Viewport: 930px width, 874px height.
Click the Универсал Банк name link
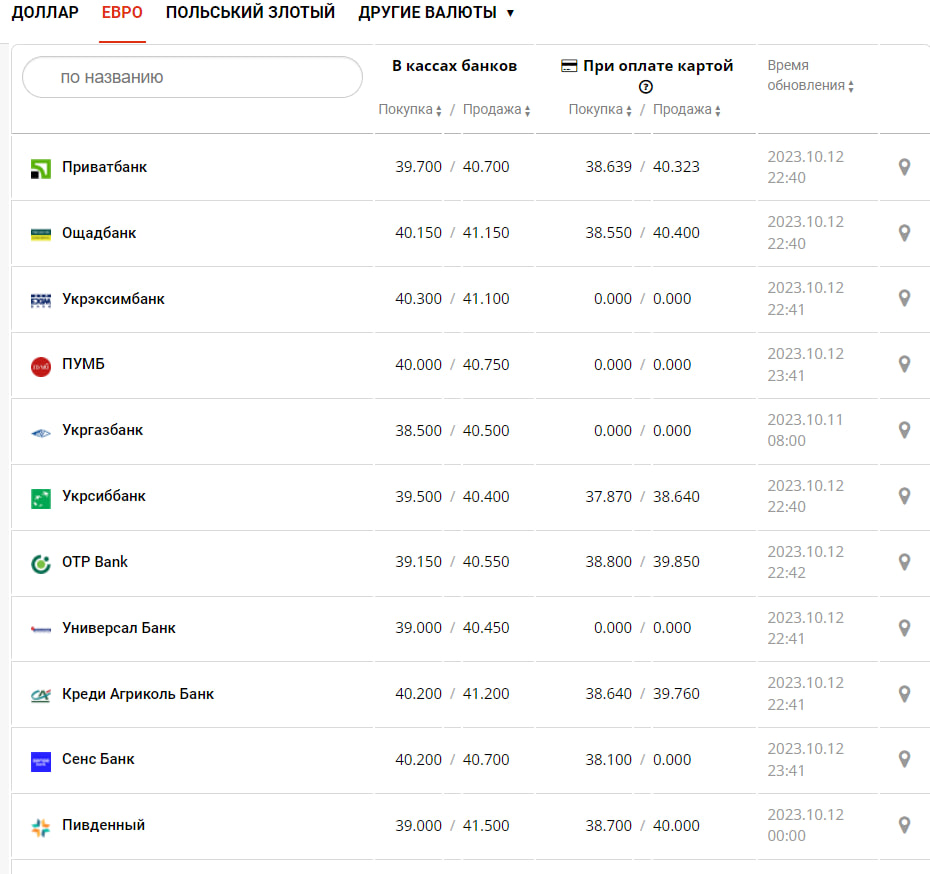point(118,628)
